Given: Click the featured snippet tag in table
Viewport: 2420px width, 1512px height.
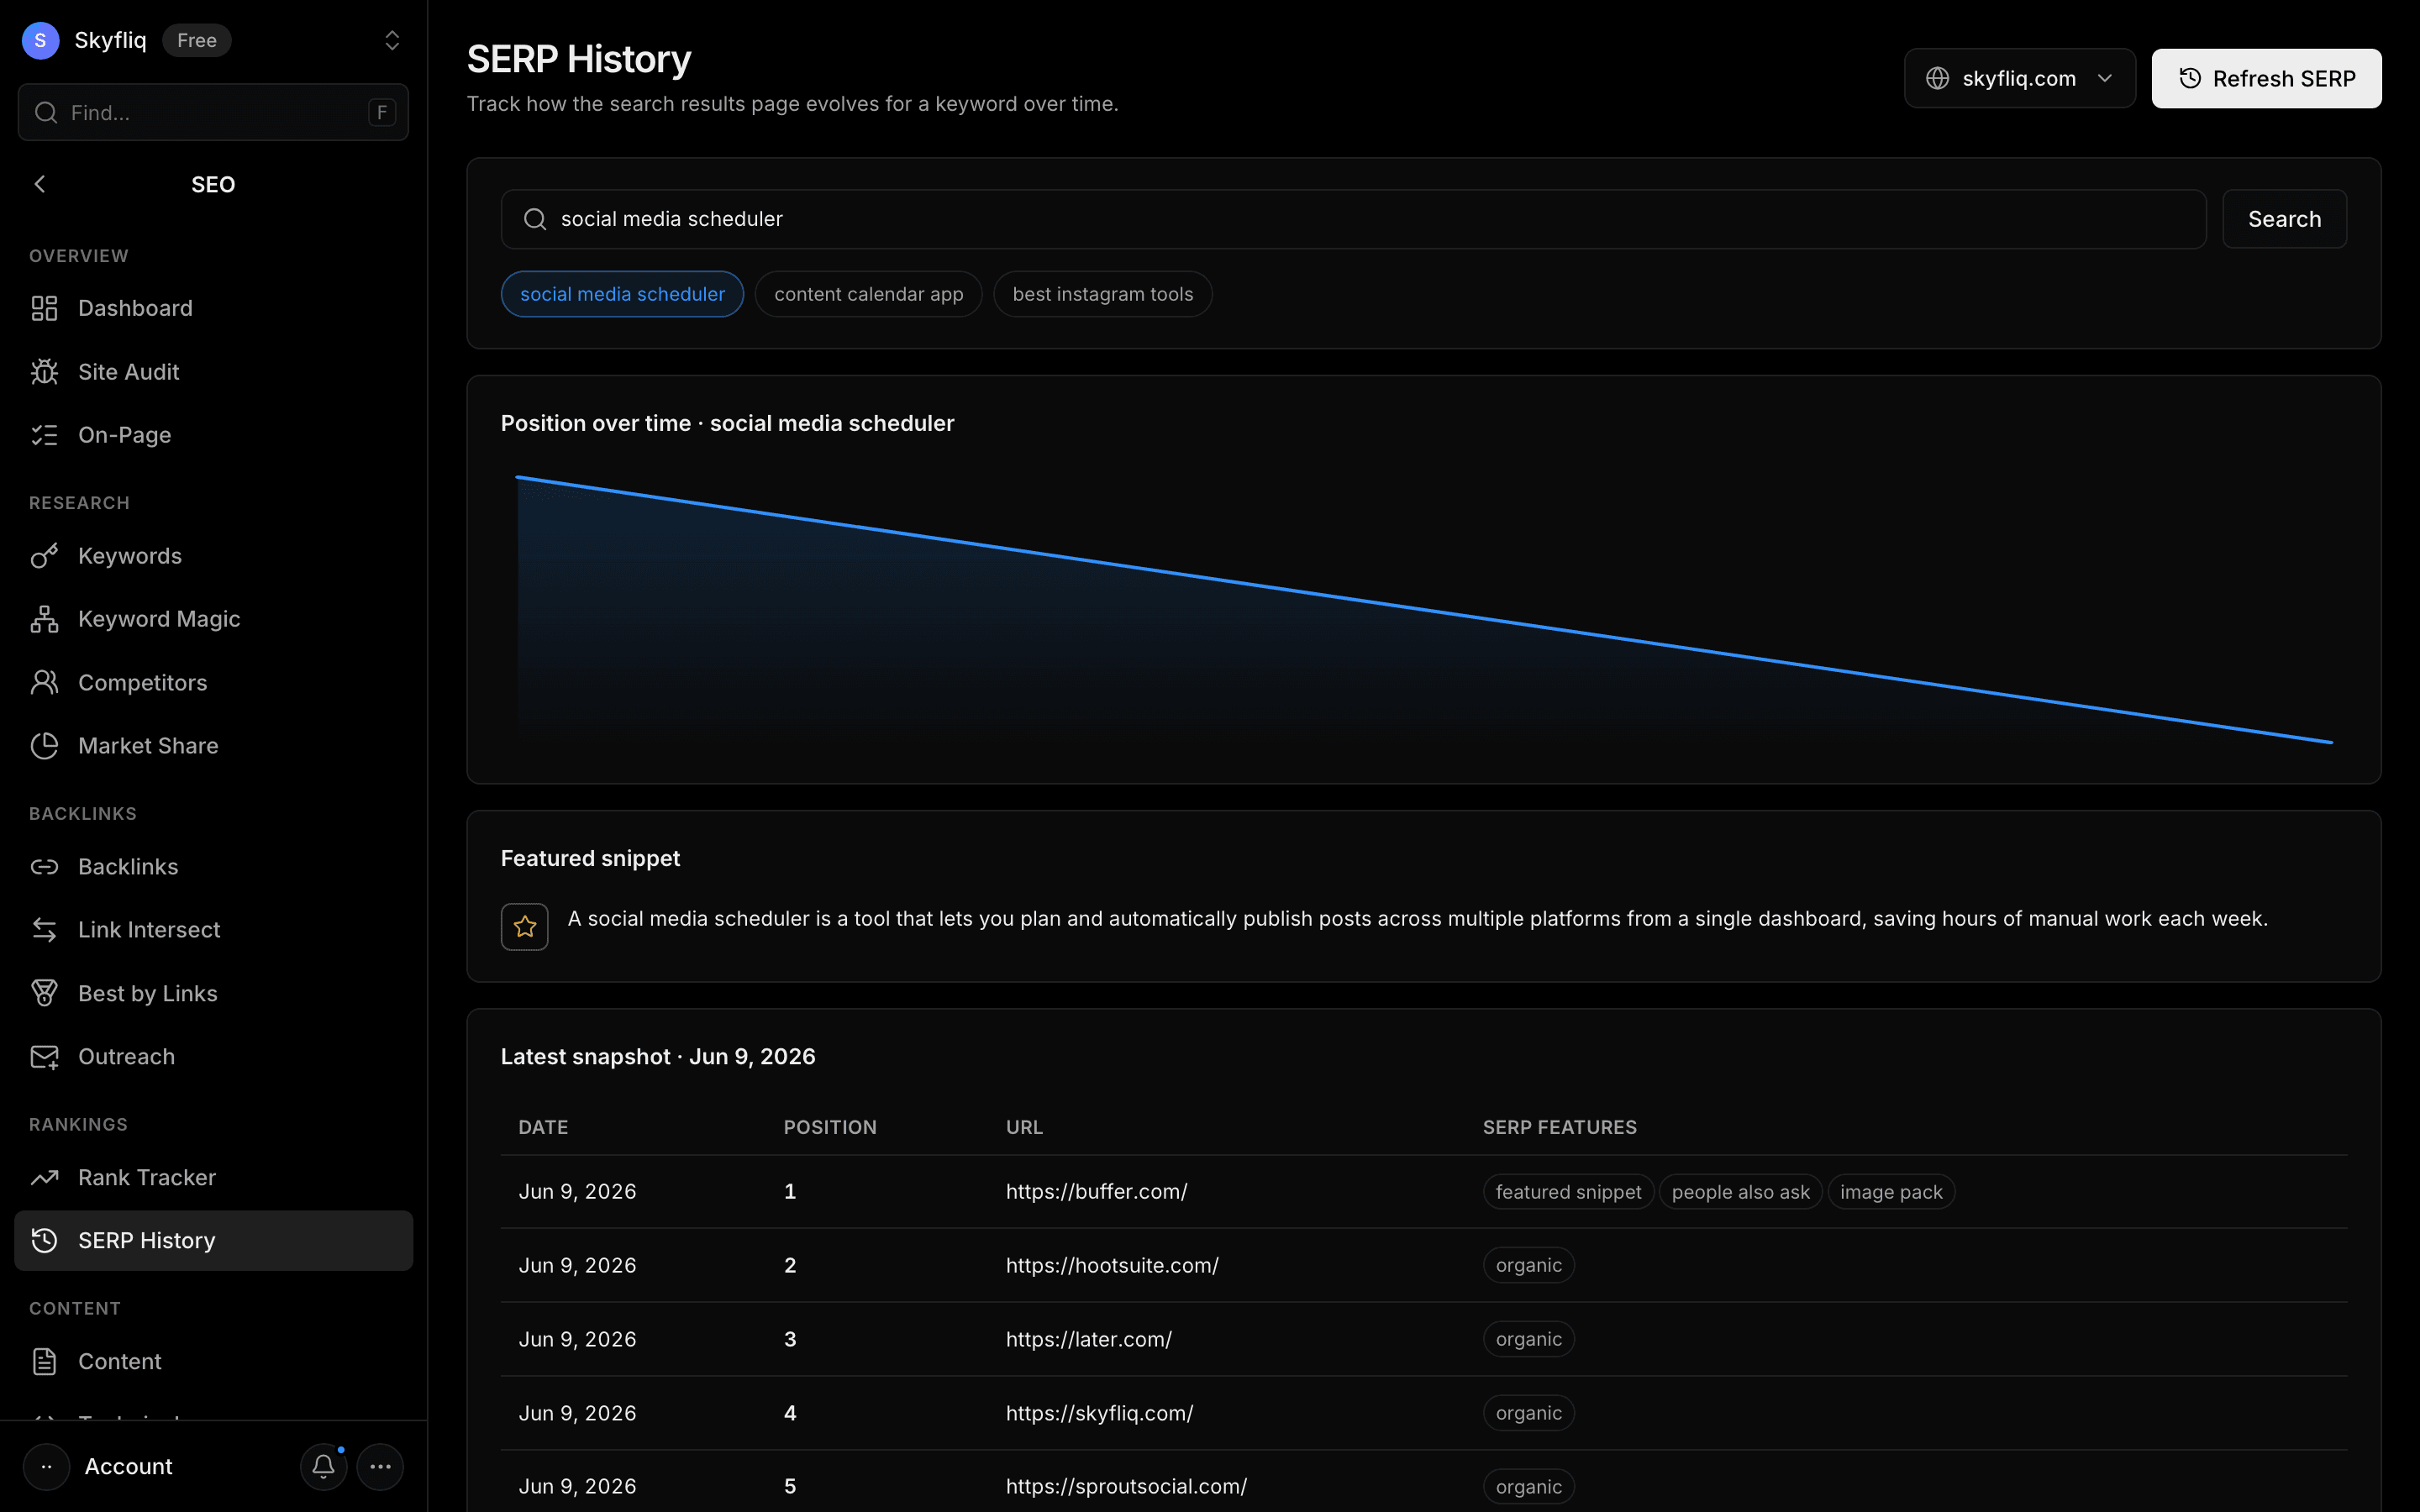Looking at the screenshot, I should tap(1568, 1192).
